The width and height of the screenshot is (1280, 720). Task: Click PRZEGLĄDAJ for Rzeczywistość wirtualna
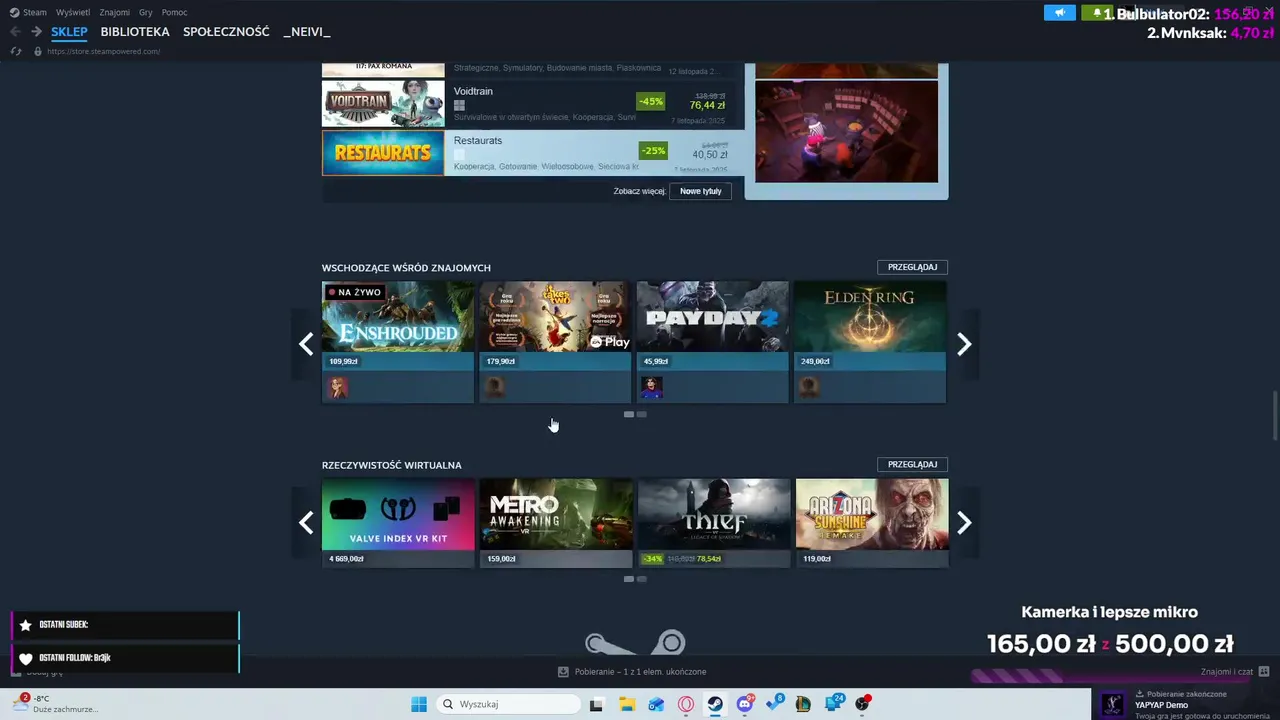912,464
